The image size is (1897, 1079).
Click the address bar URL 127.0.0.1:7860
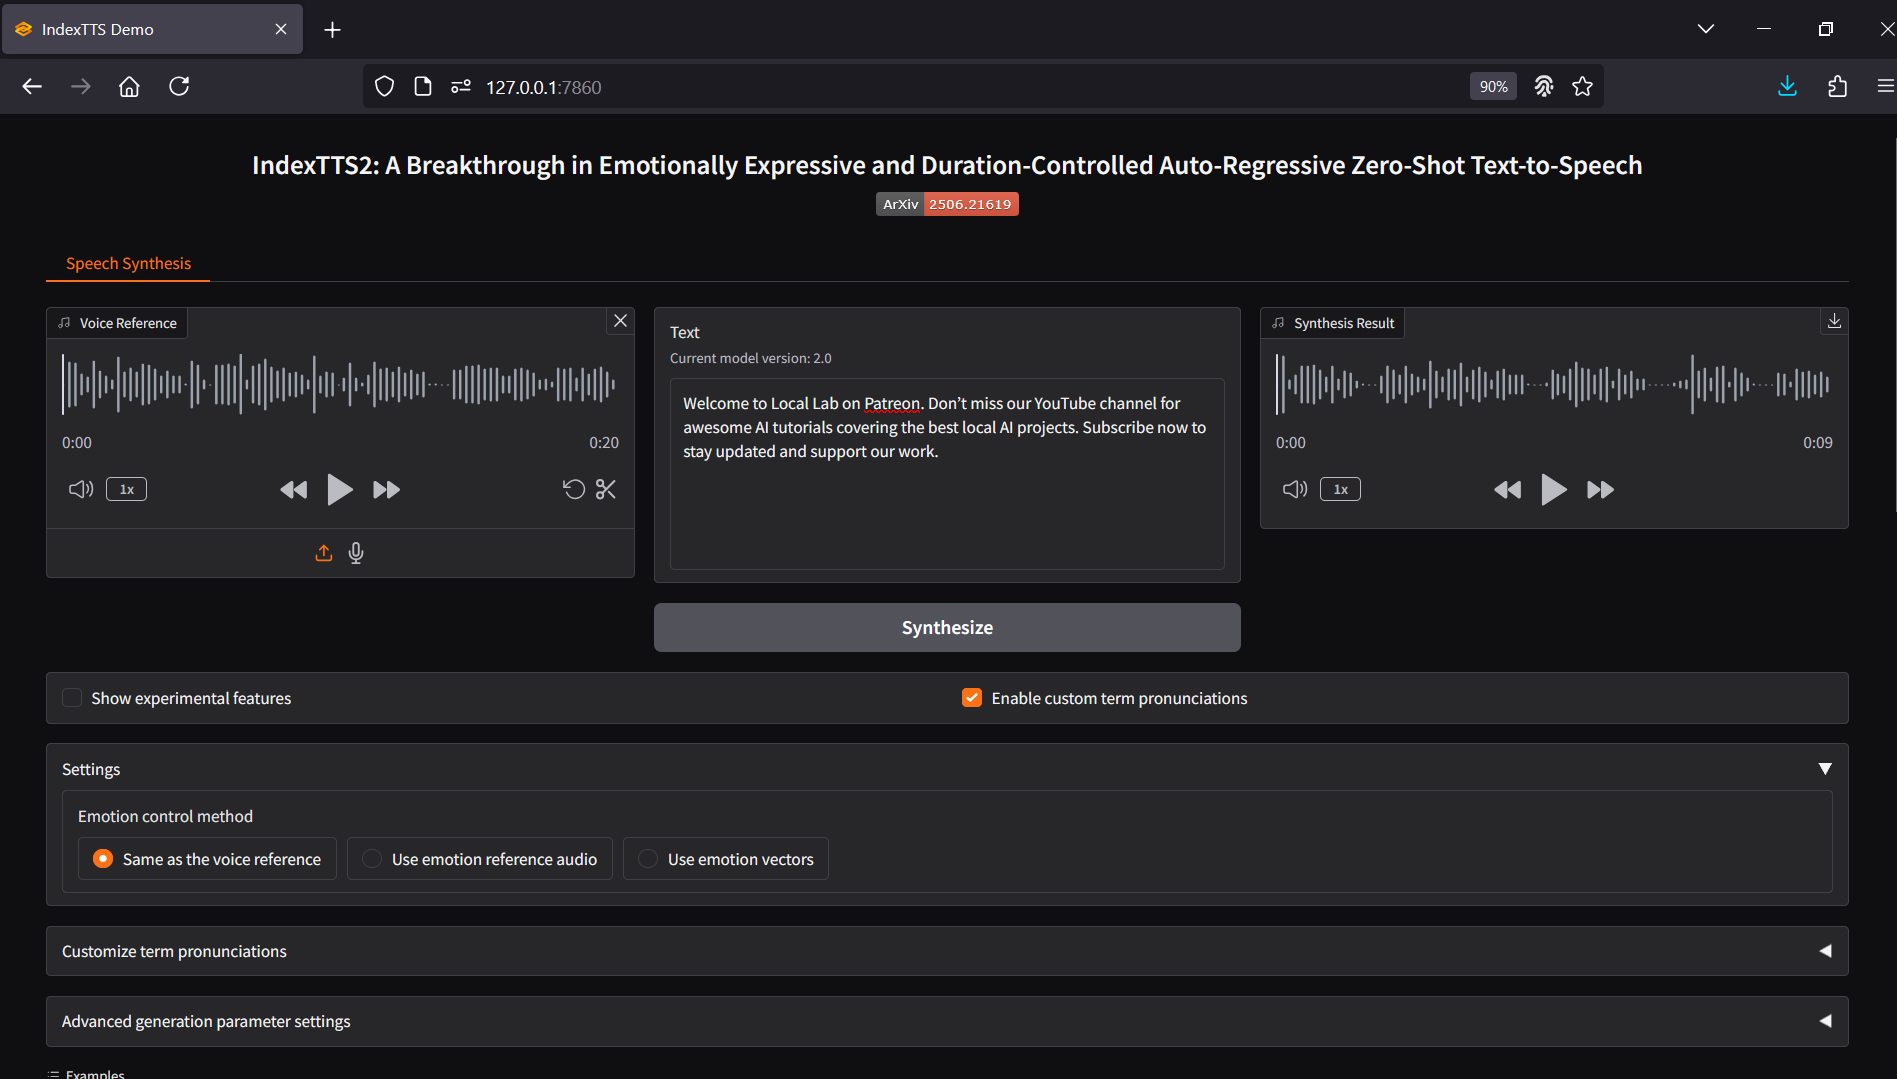pos(544,87)
